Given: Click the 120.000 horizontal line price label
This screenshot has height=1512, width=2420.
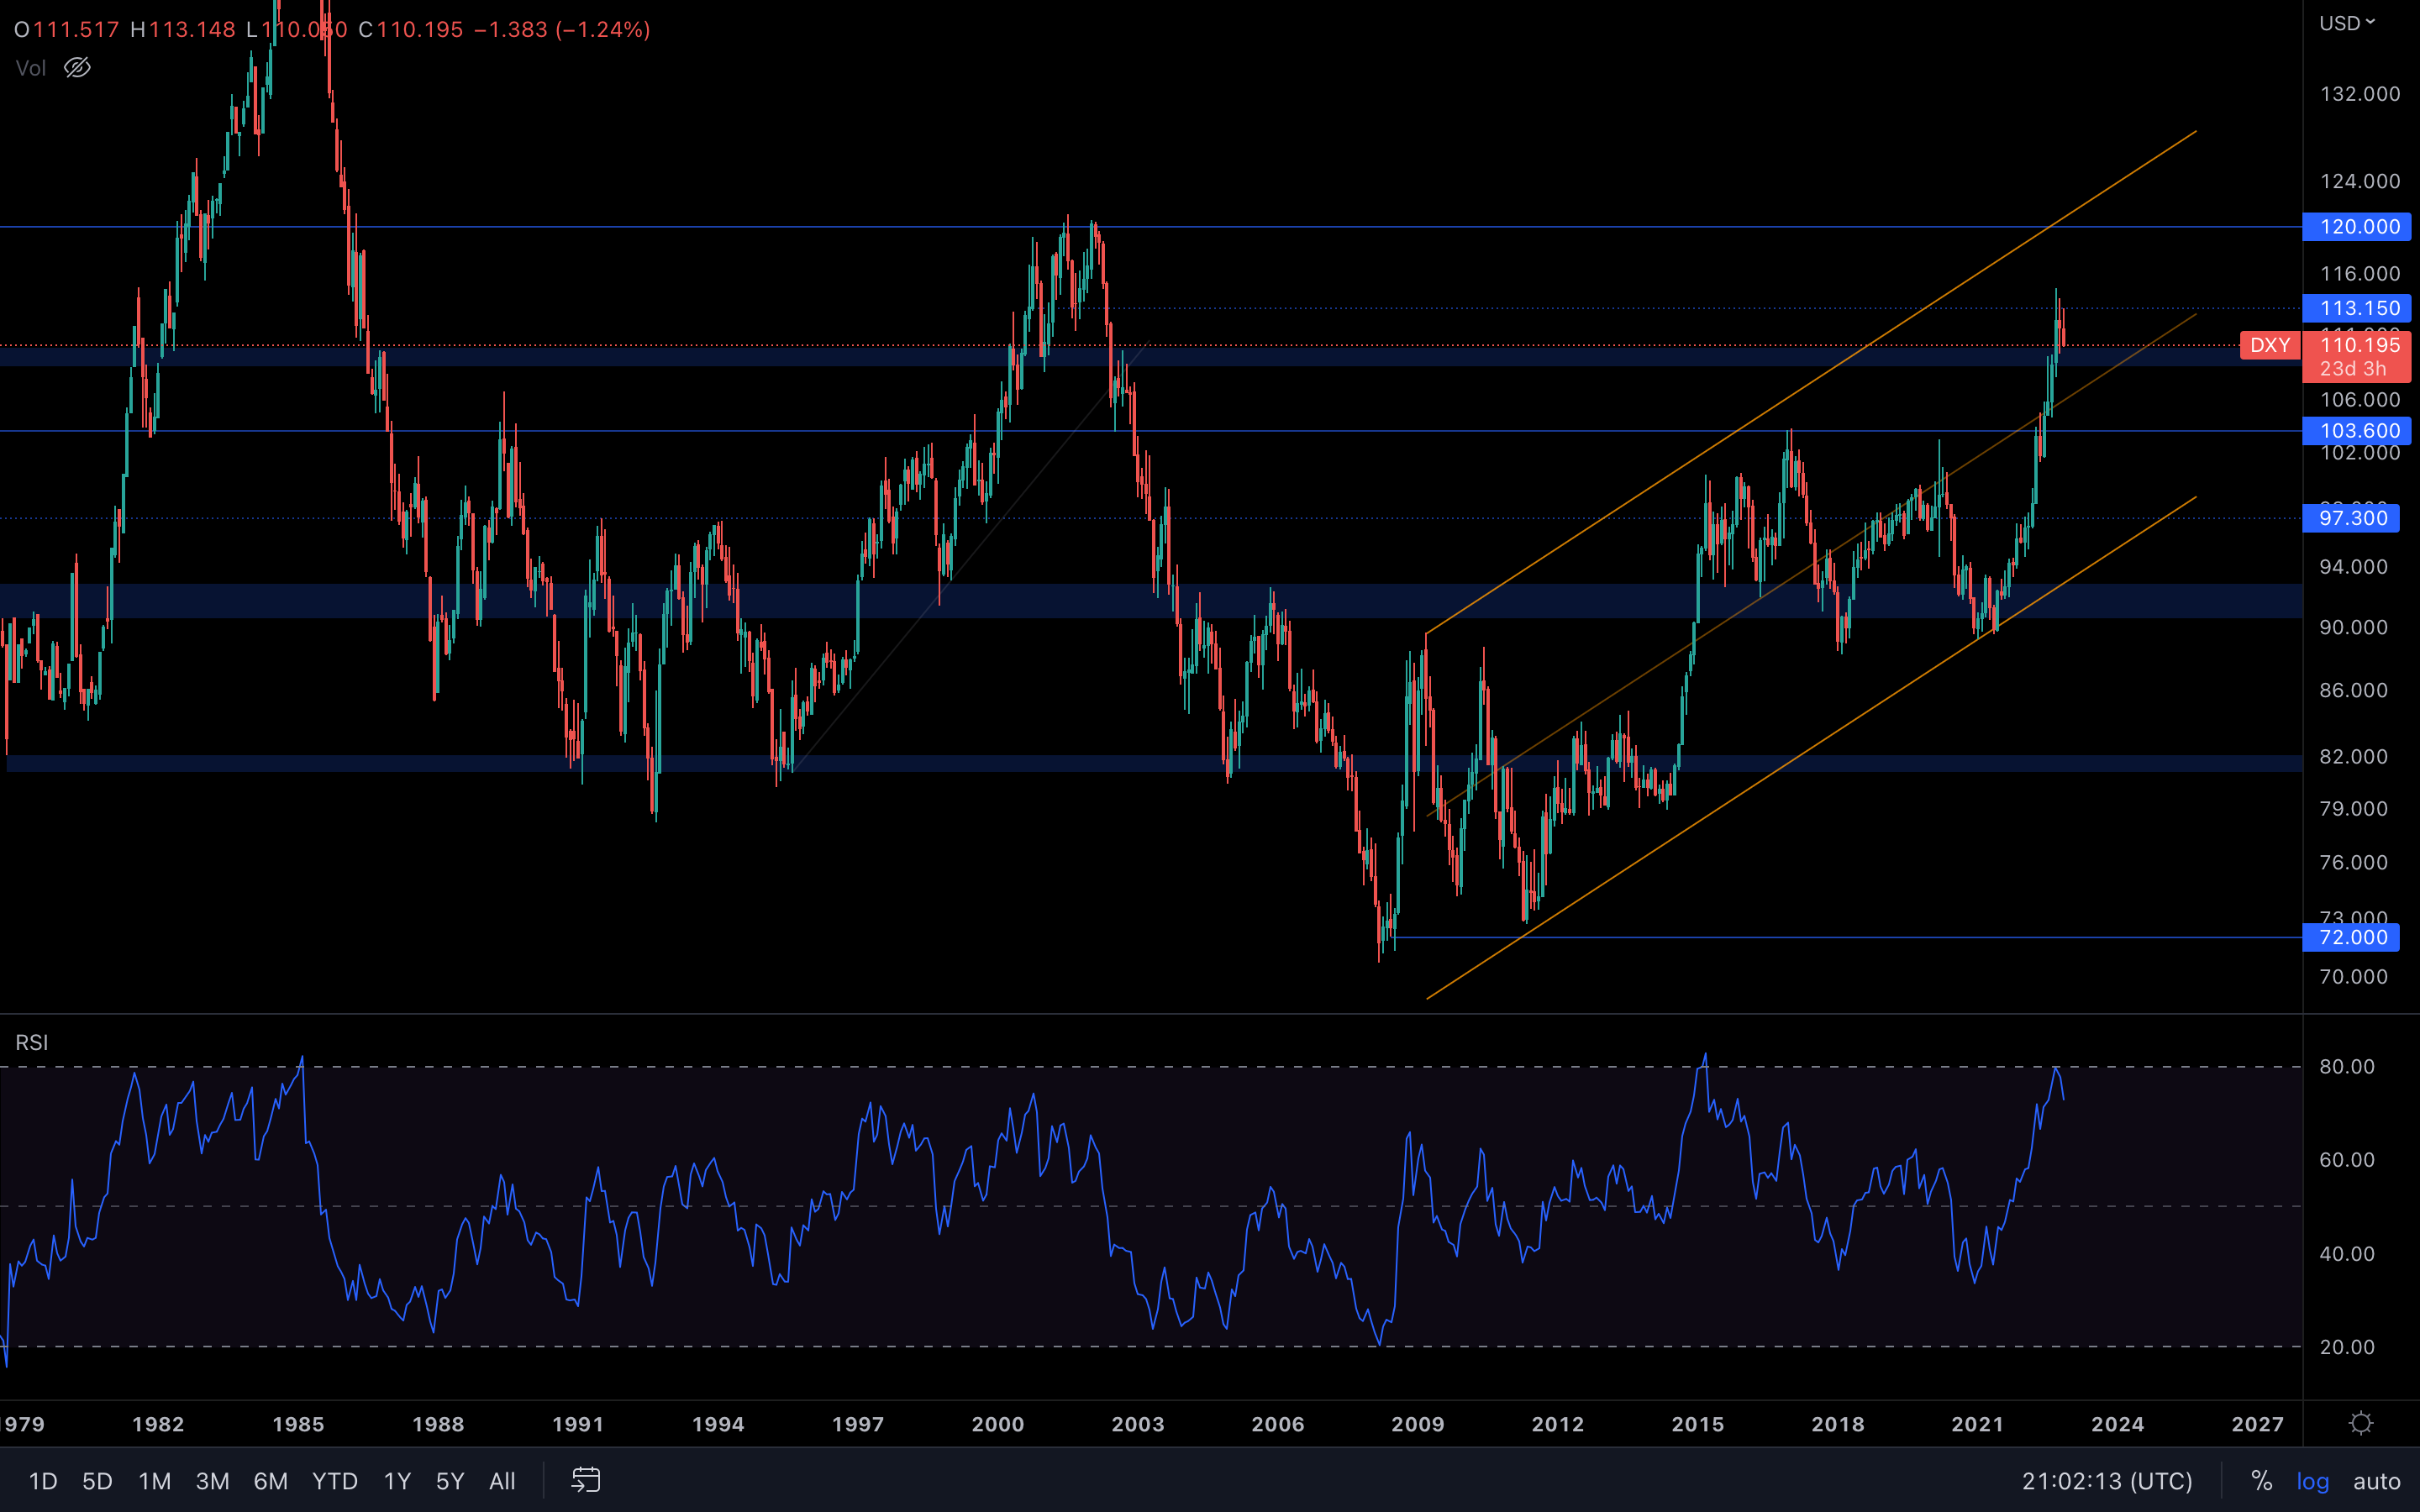Looking at the screenshot, I should [x=2357, y=227].
